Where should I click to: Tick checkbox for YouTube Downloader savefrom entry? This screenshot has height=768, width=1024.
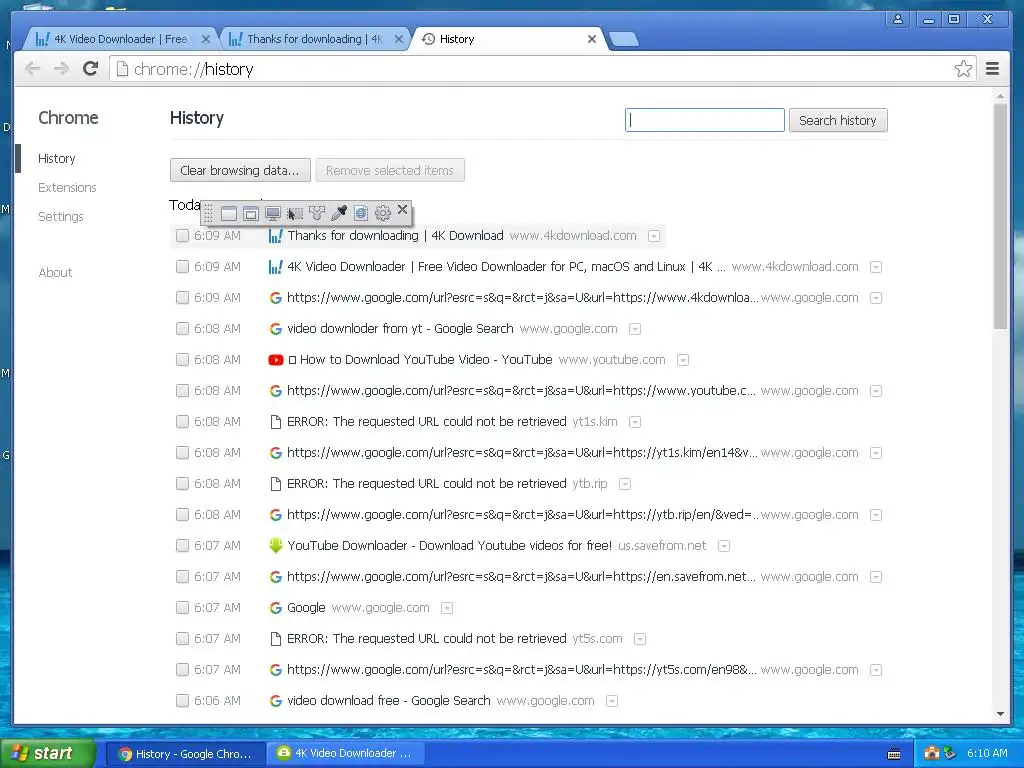182,545
